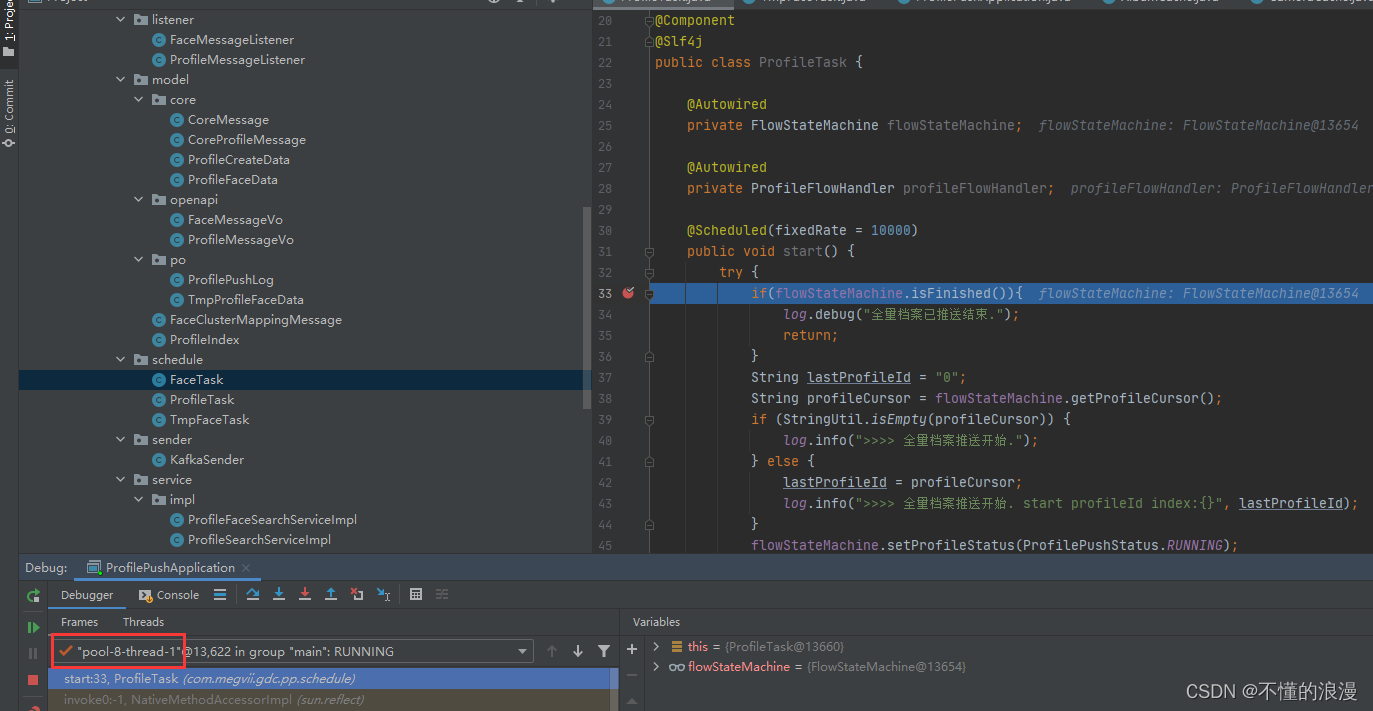
Task: Pause the running program
Action: 33,653
